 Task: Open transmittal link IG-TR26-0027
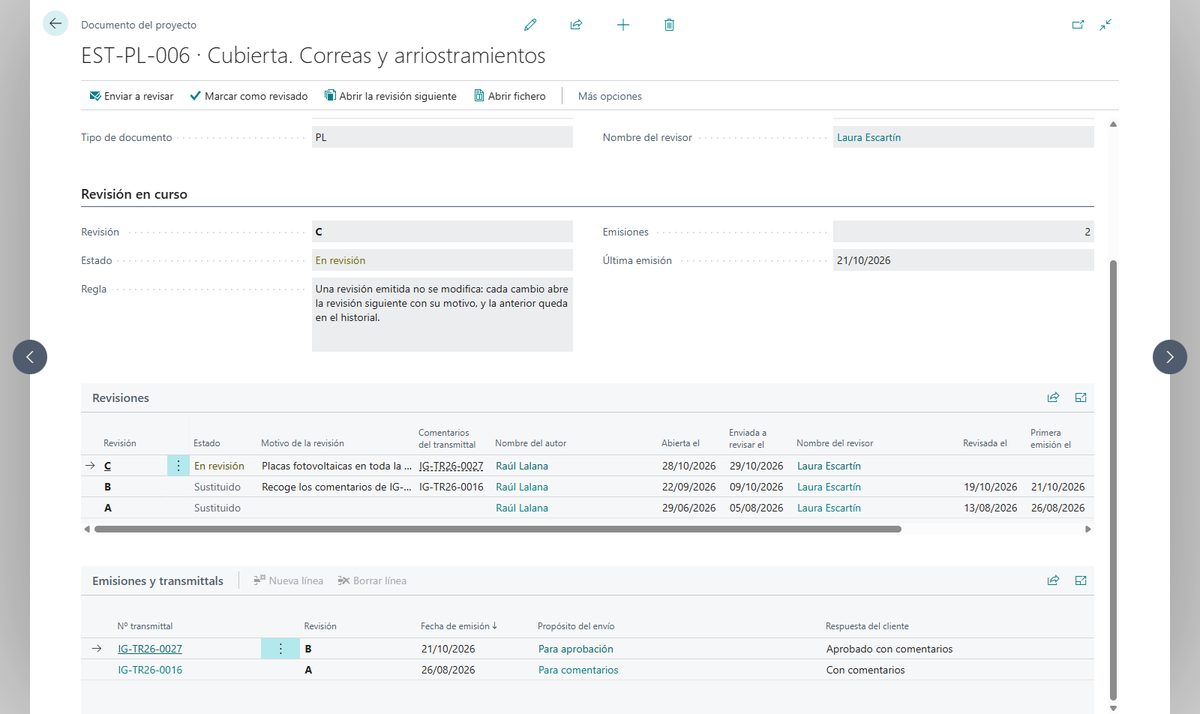coord(150,649)
